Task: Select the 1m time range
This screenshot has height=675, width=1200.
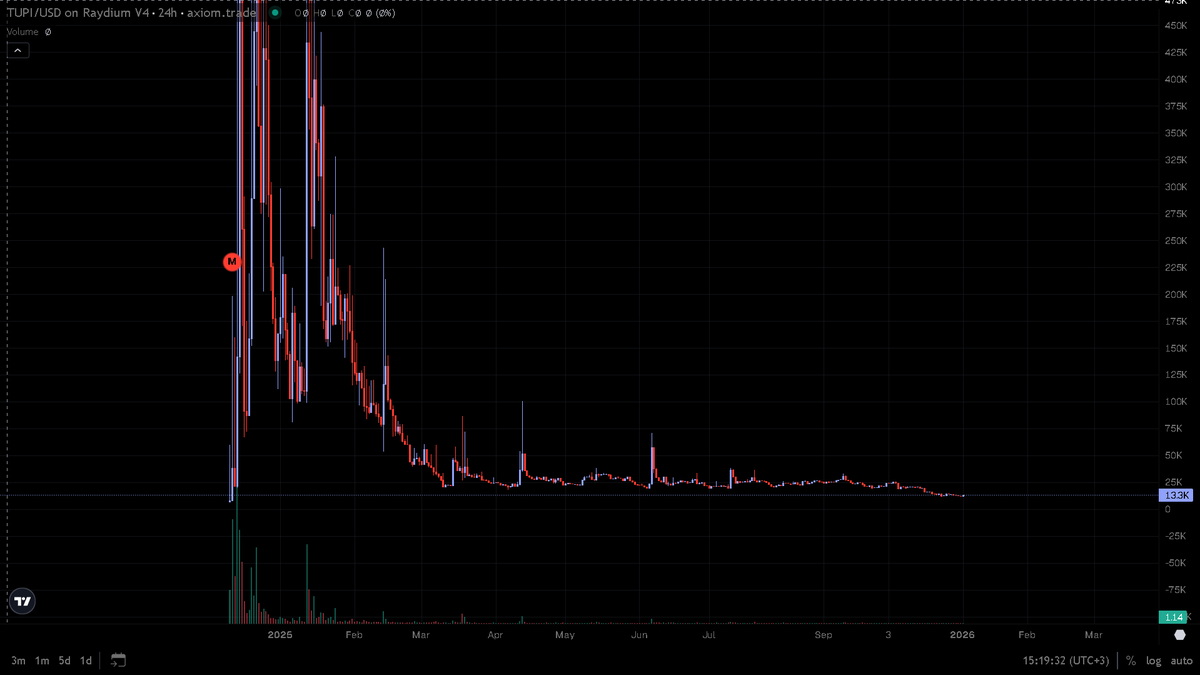Action: pyautogui.click(x=42, y=661)
